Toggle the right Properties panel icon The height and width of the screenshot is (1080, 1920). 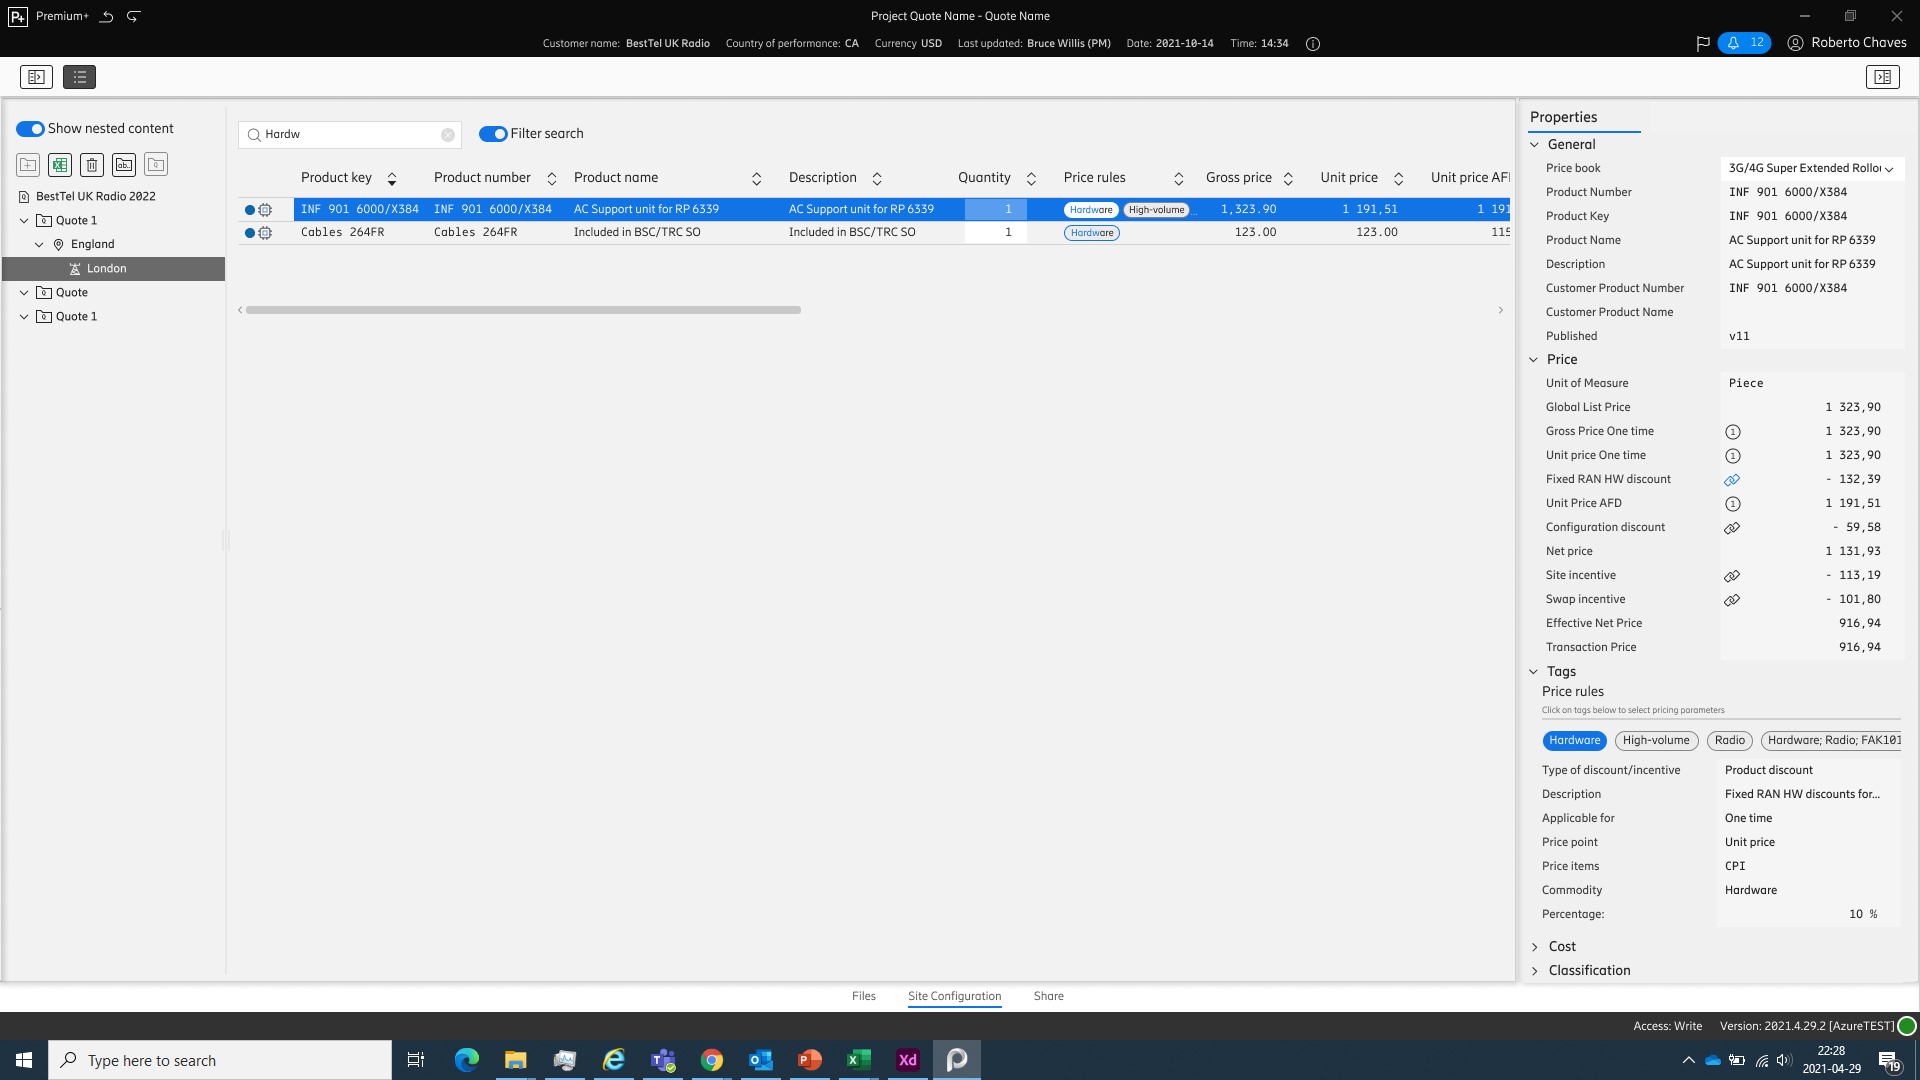coord(1882,77)
